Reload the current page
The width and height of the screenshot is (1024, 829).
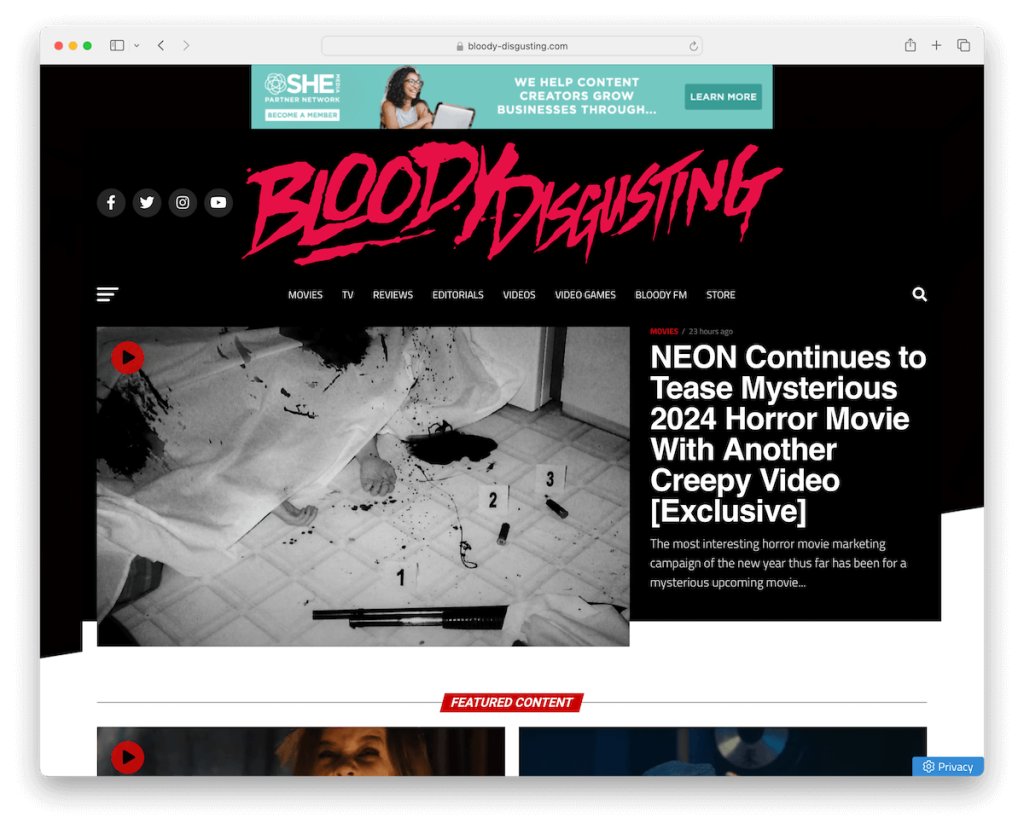click(x=693, y=46)
